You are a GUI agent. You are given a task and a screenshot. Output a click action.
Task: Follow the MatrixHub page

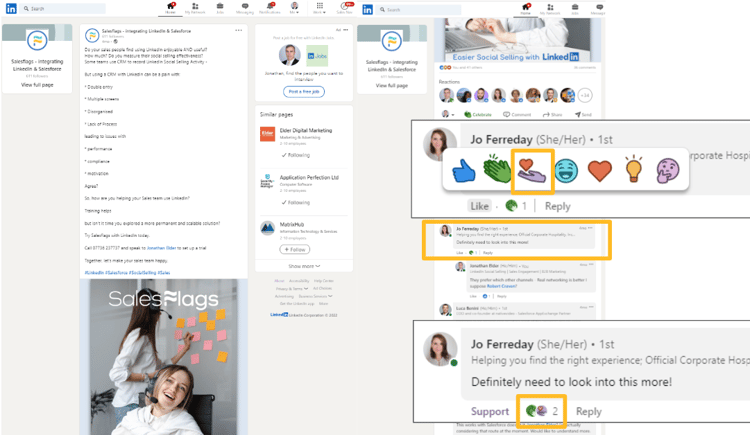click(295, 249)
